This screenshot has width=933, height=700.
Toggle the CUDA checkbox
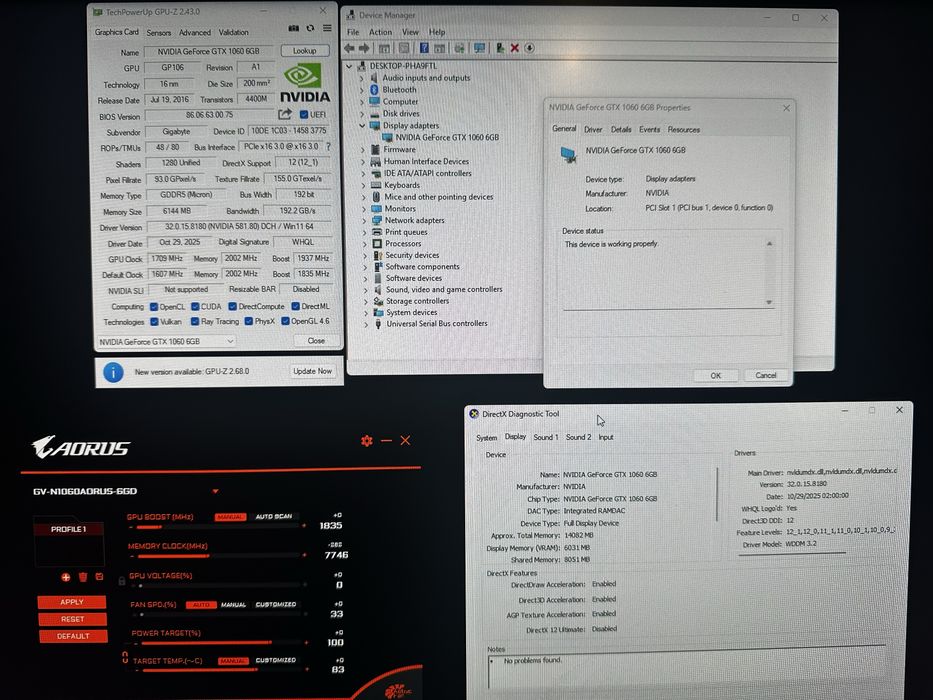[195, 307]
